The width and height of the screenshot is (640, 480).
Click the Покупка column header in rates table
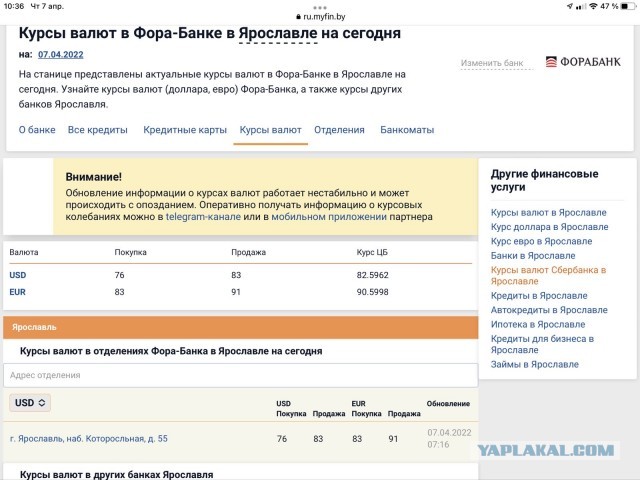[x=130, y=252]
